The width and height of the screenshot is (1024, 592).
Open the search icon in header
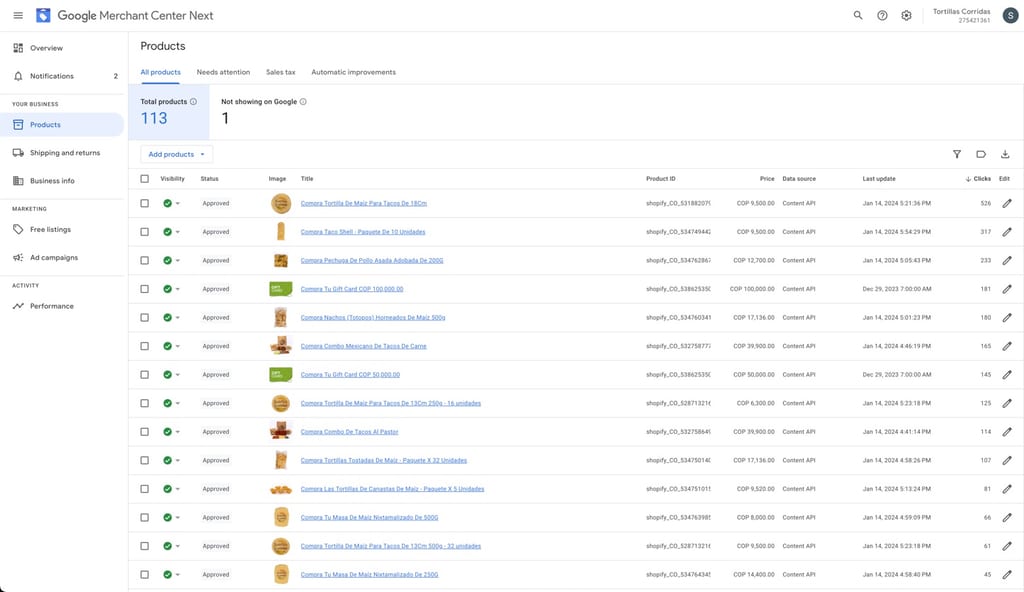pyautogui.click(x=858, y=15)
